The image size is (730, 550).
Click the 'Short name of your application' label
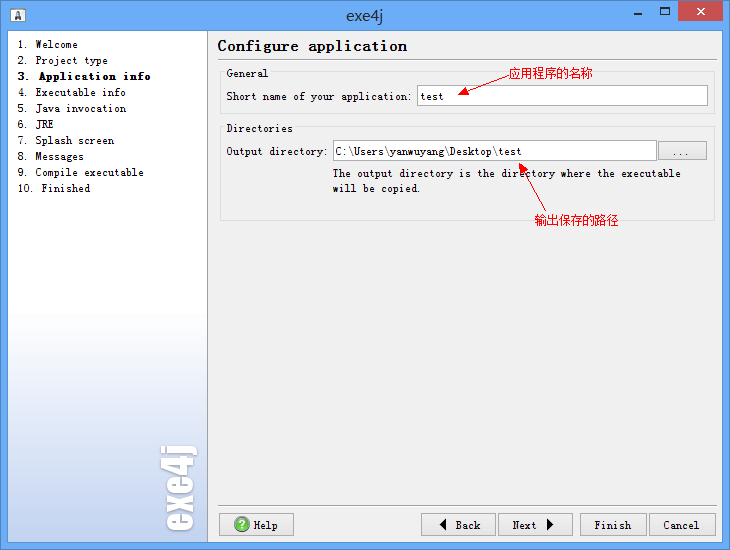tap(318, 96)
